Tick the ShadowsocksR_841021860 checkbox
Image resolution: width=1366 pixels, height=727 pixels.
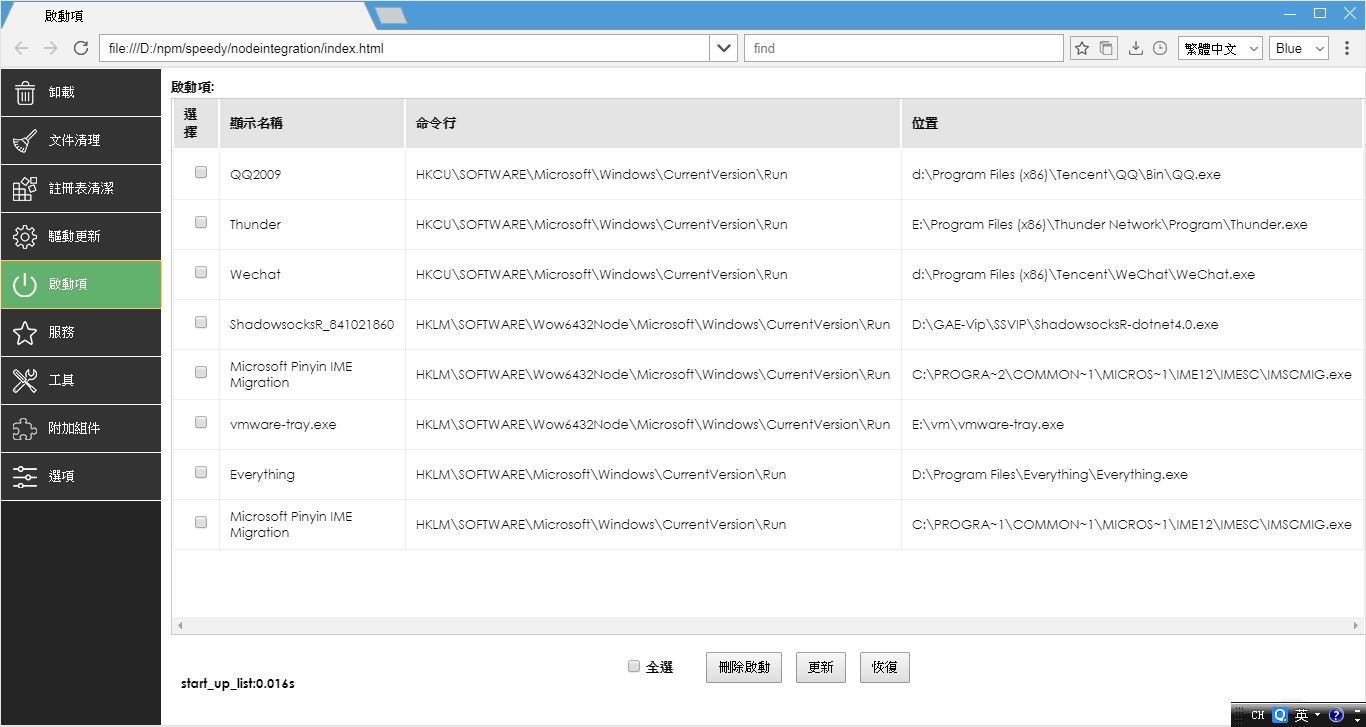point(201,322)
